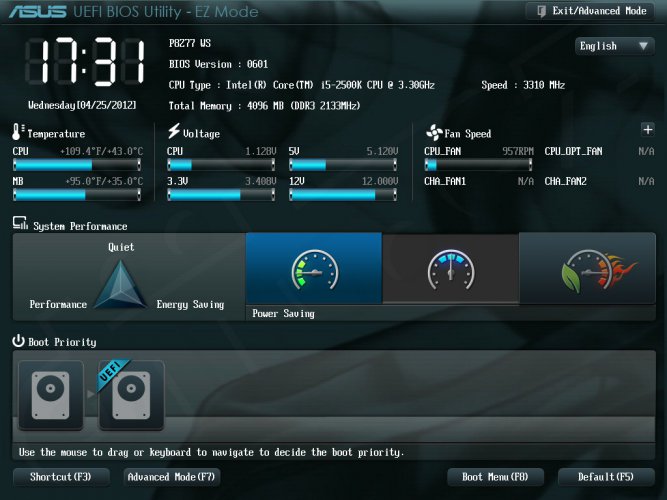Click the ASUS logo
This screenshot has height=500, width=667.
37,11
